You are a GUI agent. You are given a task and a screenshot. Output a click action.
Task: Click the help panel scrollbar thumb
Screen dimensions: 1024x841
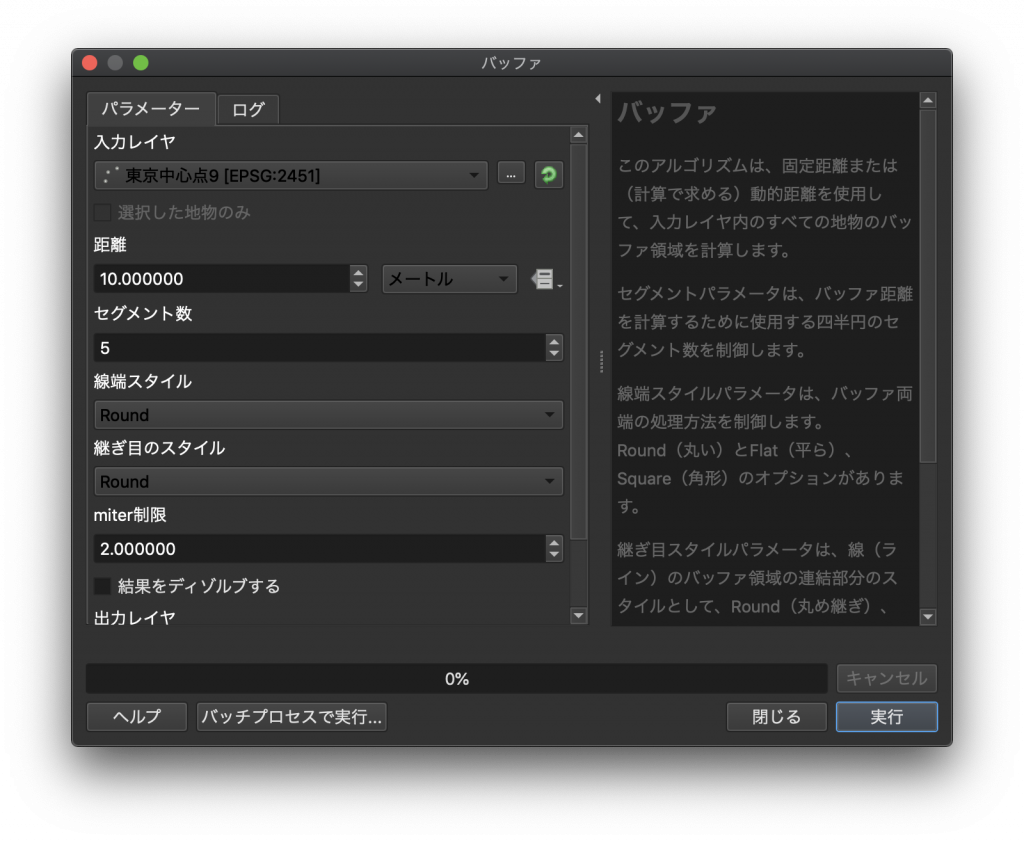click(x=927, y=286)
